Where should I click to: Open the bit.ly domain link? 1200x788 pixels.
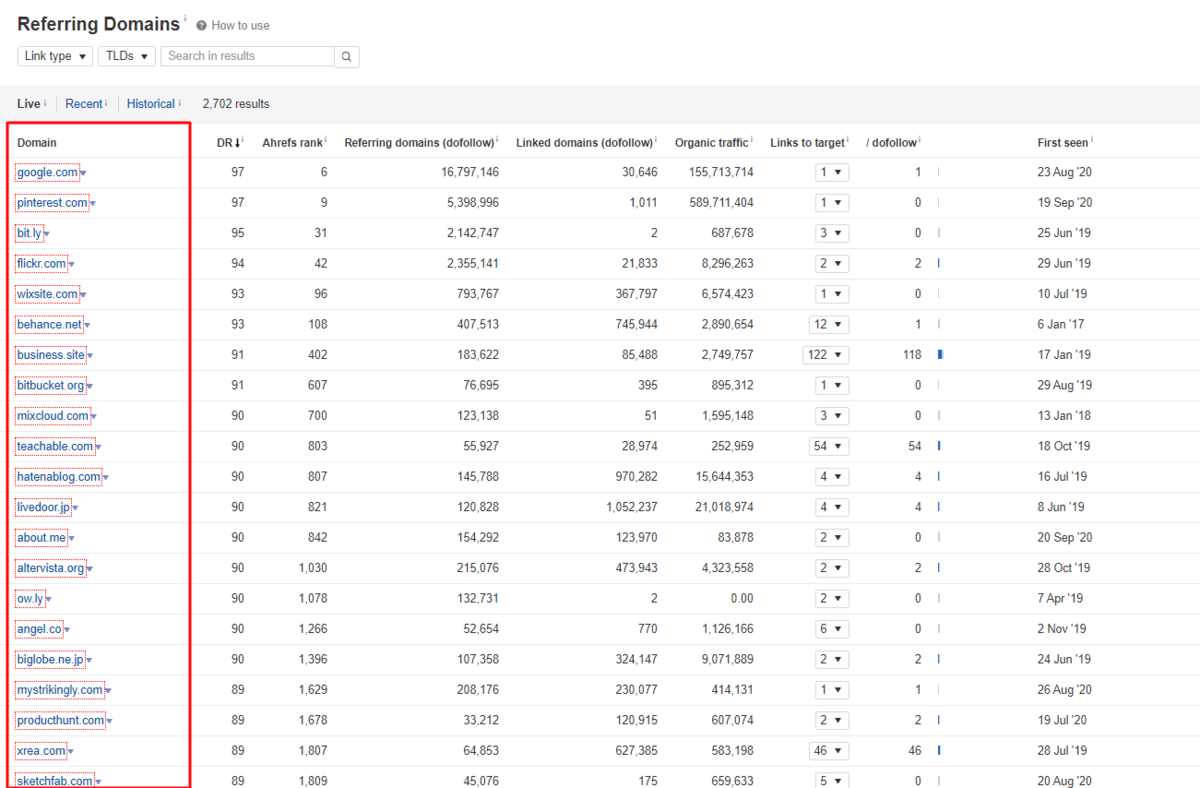[29, 234]
